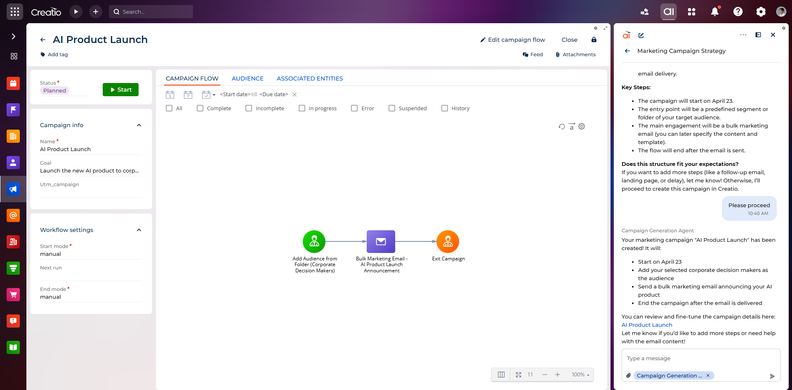Select the Exit Campaign node
This screenshot has width=792, height=390.
tap(448, 241)
